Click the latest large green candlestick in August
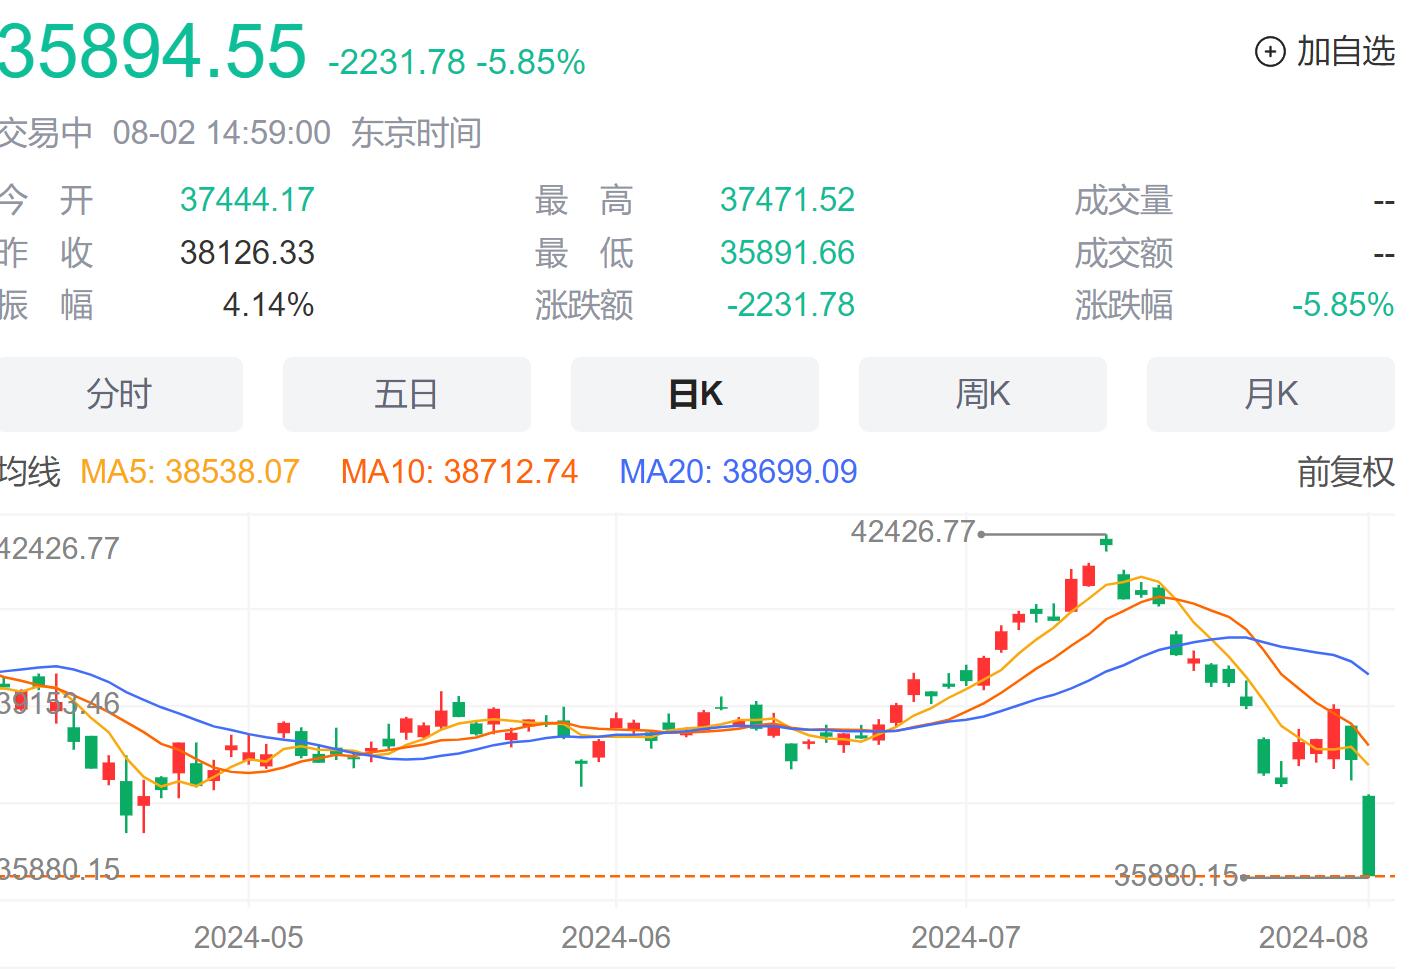Viewport: 1414px width, 969px height. (x=1369, y=836)
